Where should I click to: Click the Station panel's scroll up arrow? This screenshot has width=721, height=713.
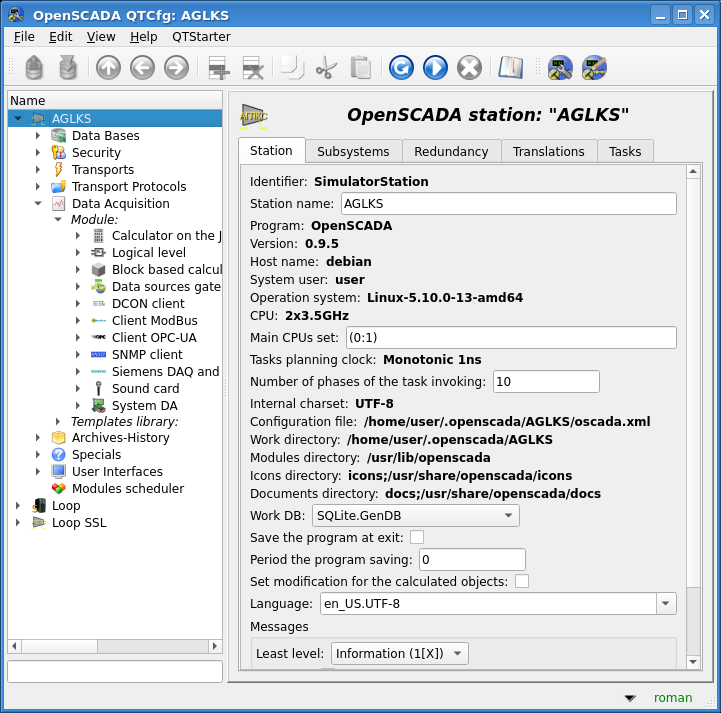[693, 171]
